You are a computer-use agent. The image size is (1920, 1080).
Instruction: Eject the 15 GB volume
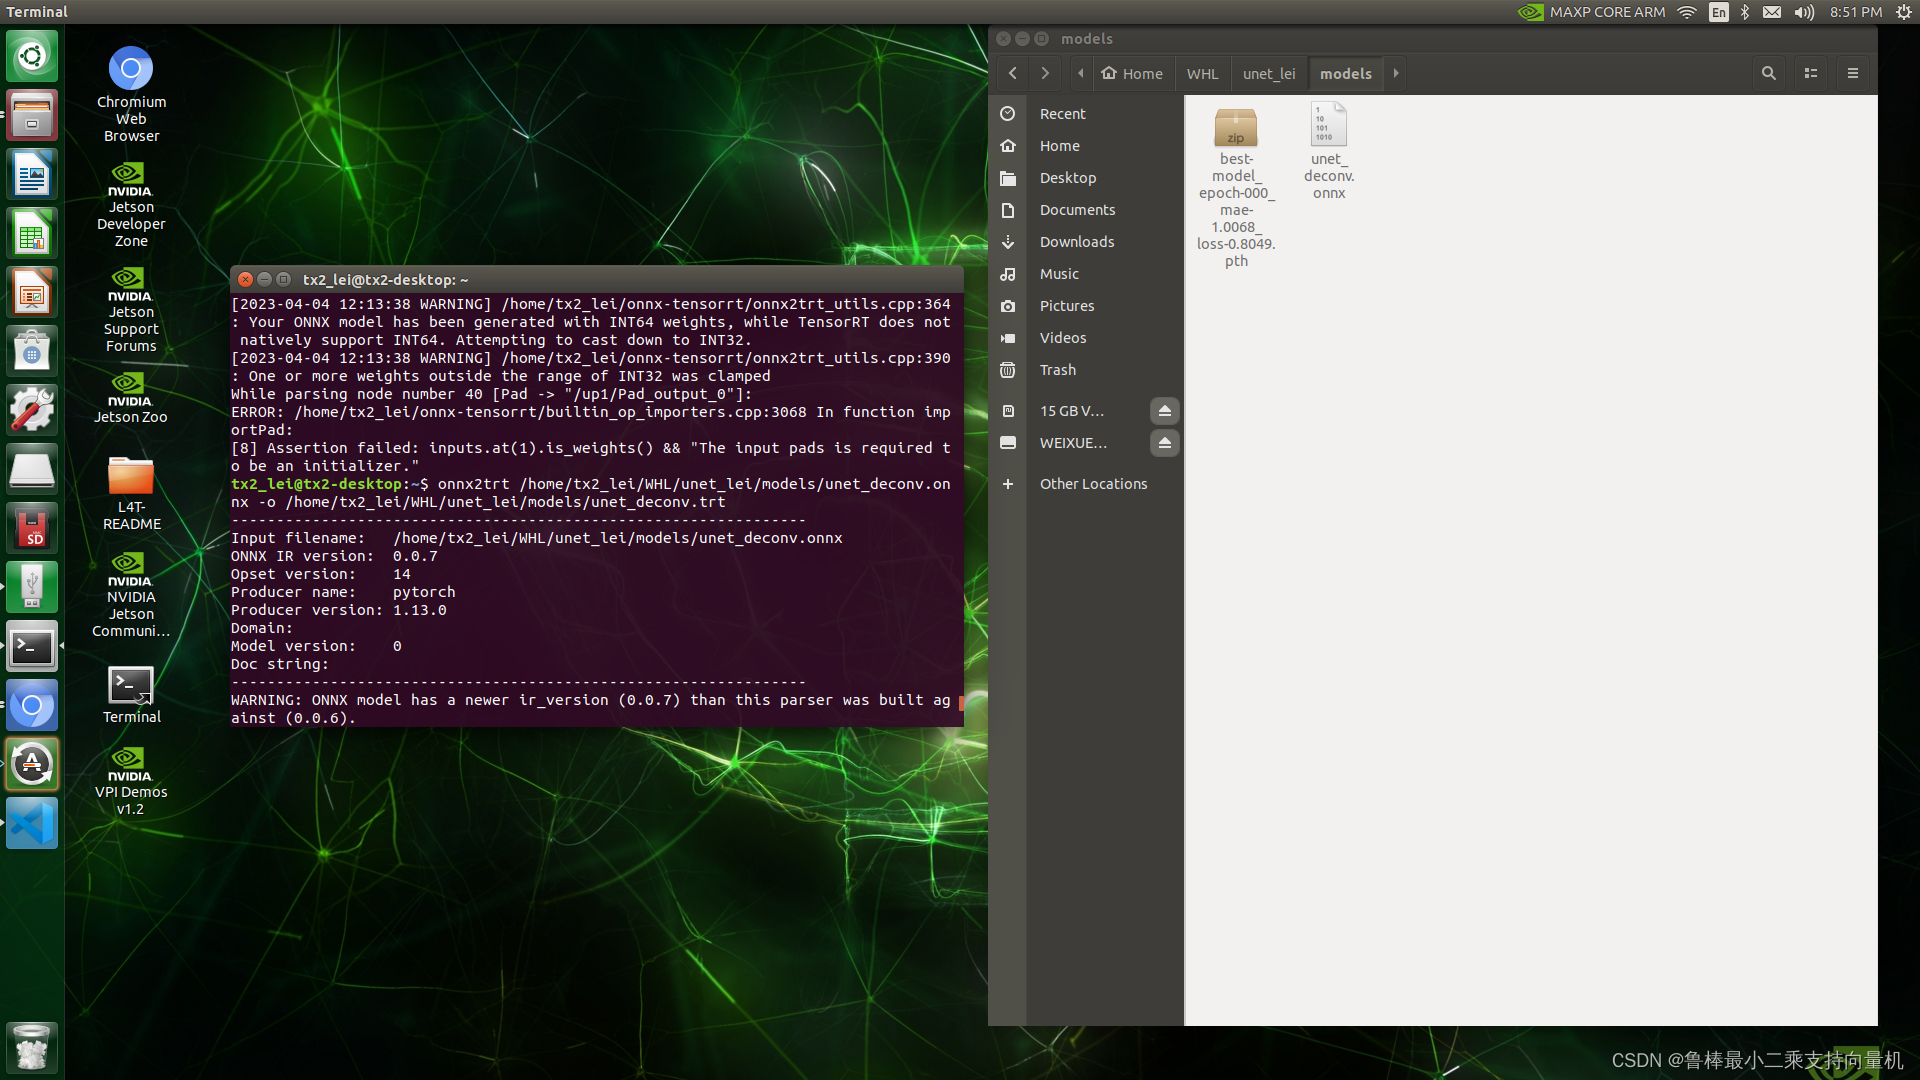(1164, 411)
